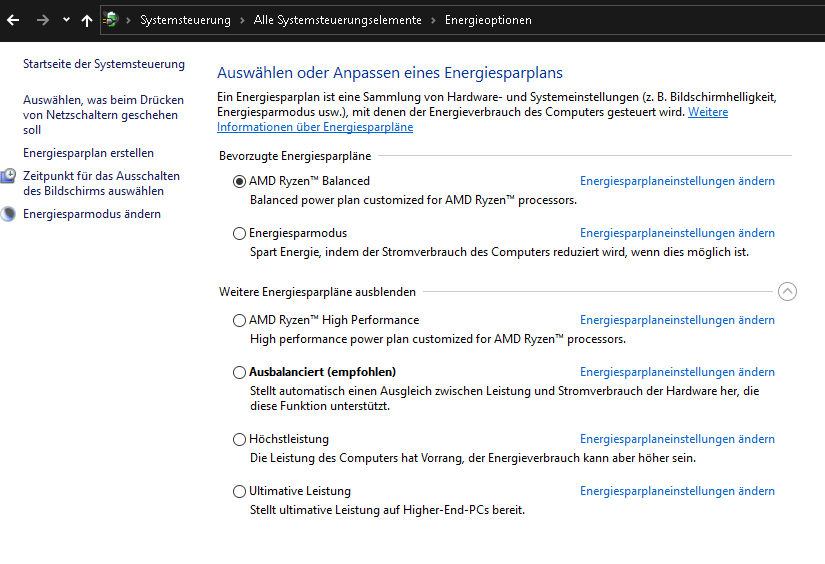Viewport: 825px width, 564px height.
Task: Select AMD Ryzen High Performance plan
Action: 239,320
